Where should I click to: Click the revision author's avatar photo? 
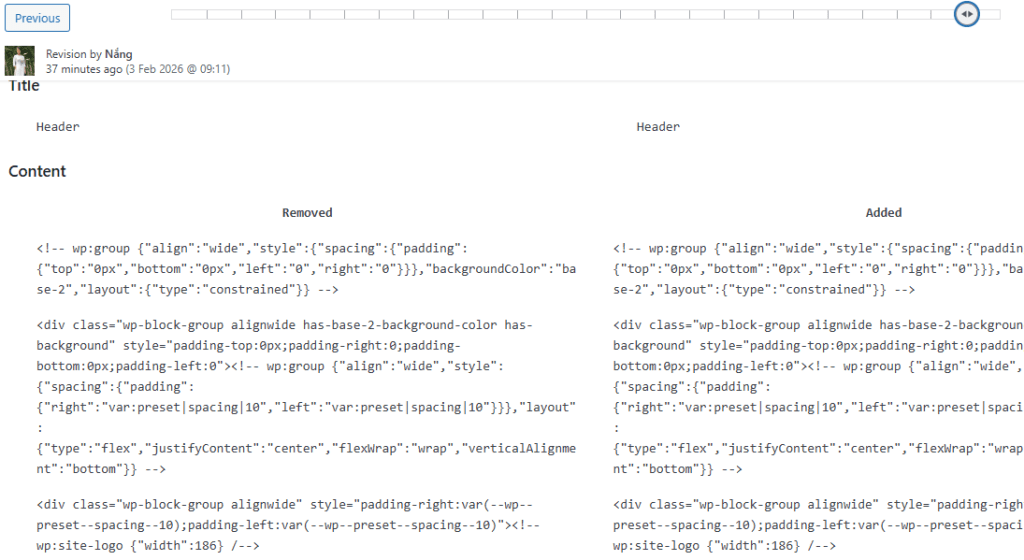point(20,61)
